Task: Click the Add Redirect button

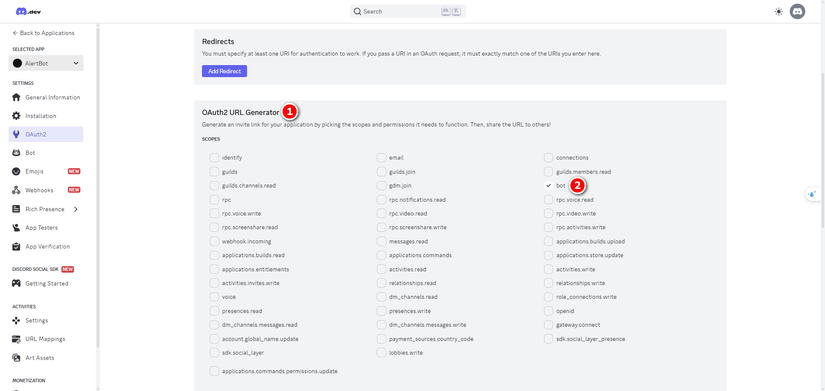Action: pyautogui.click(x=224, y=71)
